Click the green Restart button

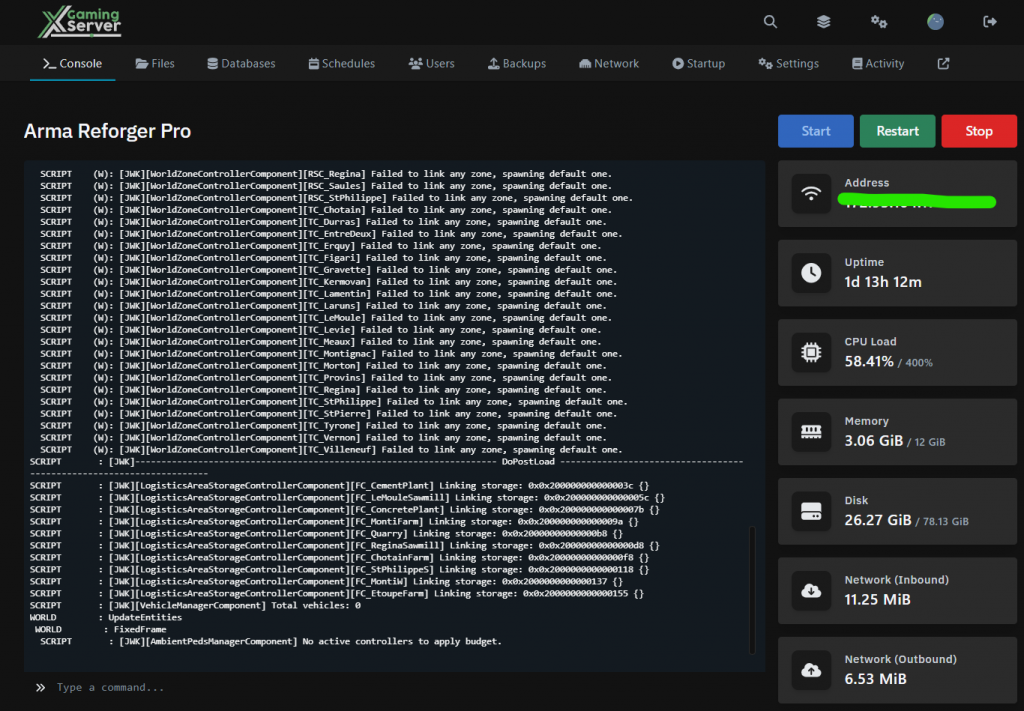[897, 131]
